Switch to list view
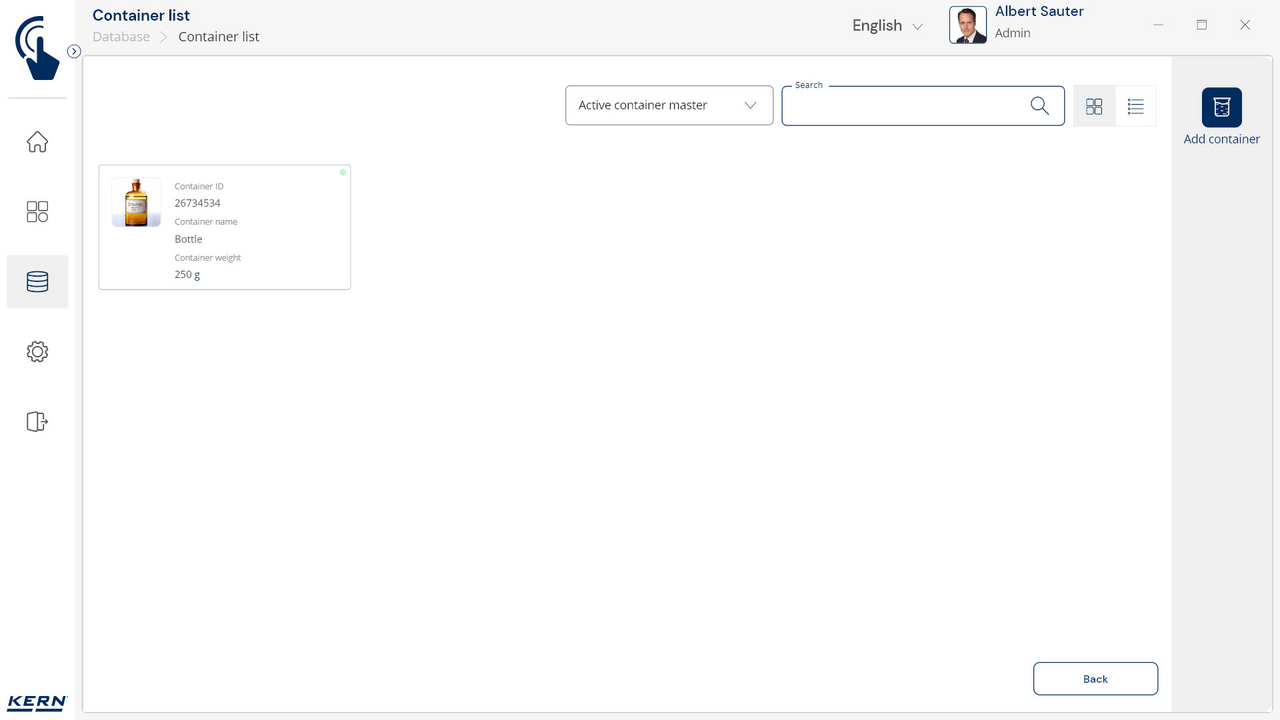This screenshot has width=1280, height=720. 1135,106
